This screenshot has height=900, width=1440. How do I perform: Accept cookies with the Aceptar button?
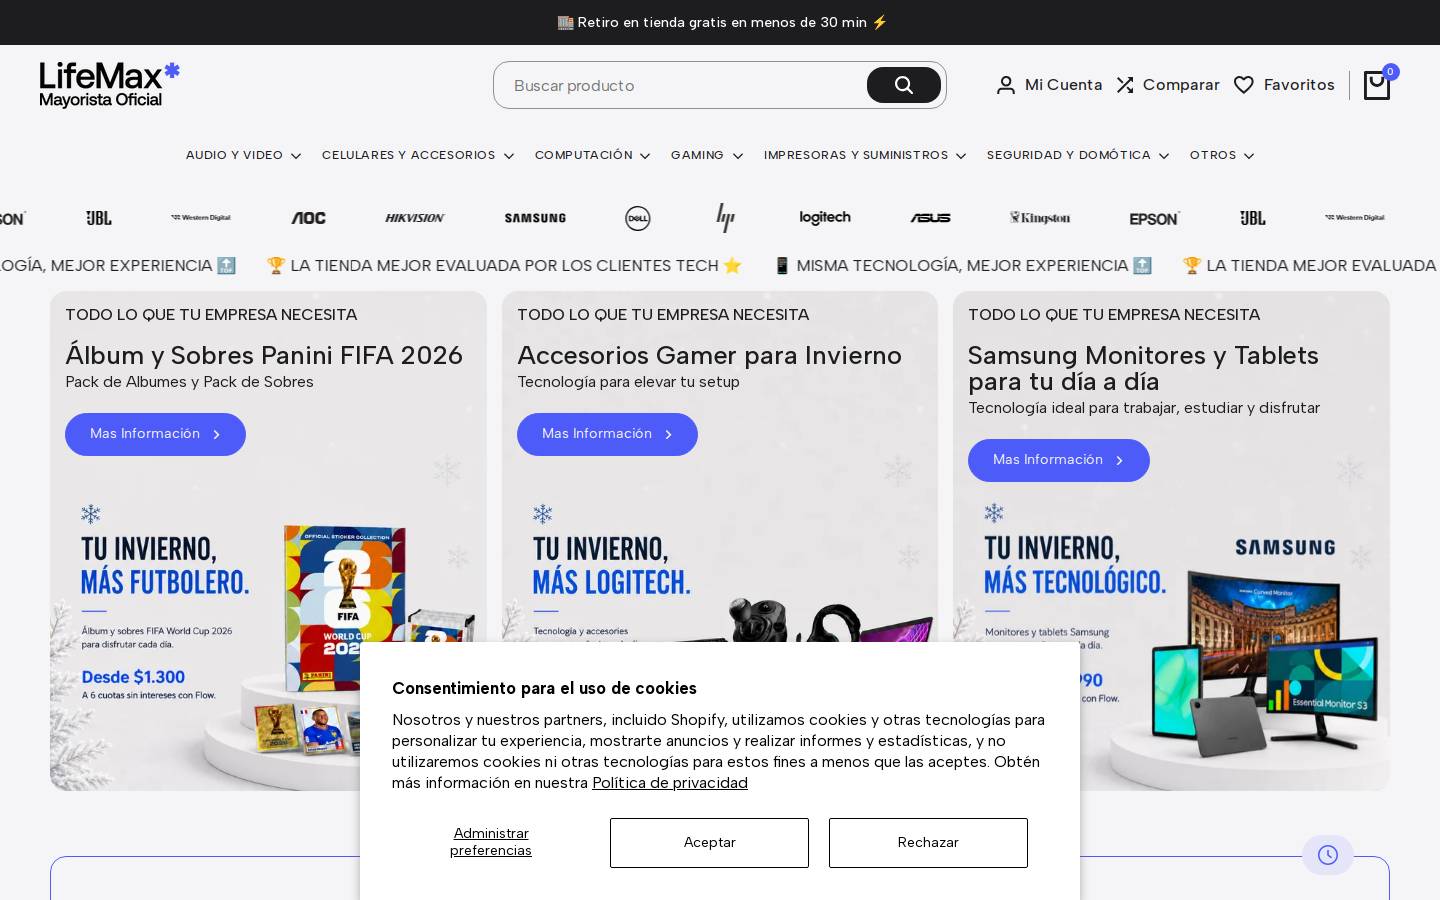click(x=709, y=843)
